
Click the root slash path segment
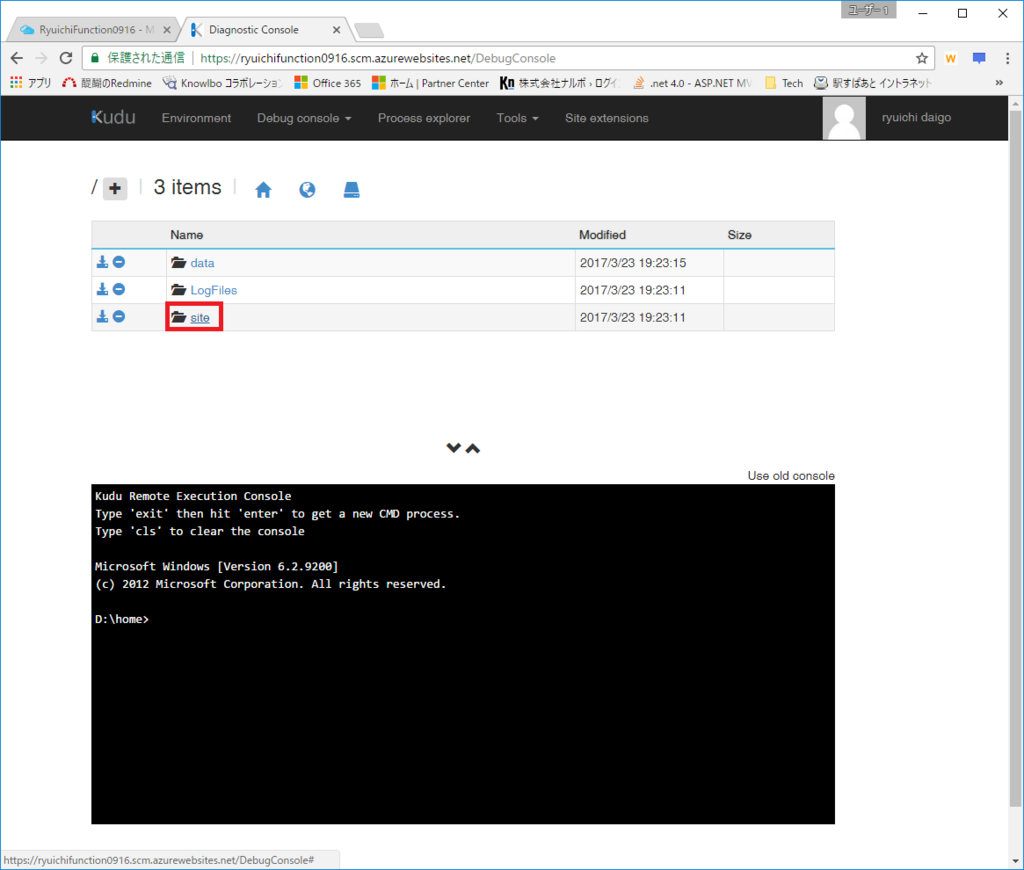[x=94, y=187]
